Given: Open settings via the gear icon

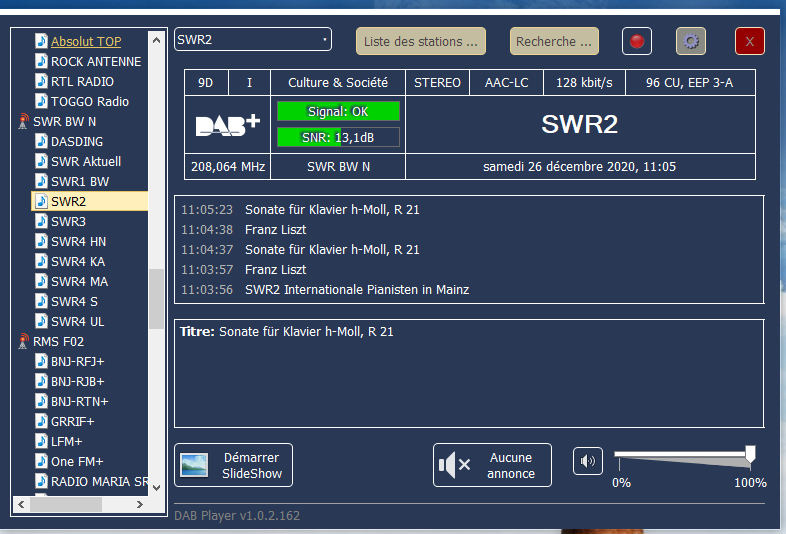Looking at the screenshot, I should [691, 41].
